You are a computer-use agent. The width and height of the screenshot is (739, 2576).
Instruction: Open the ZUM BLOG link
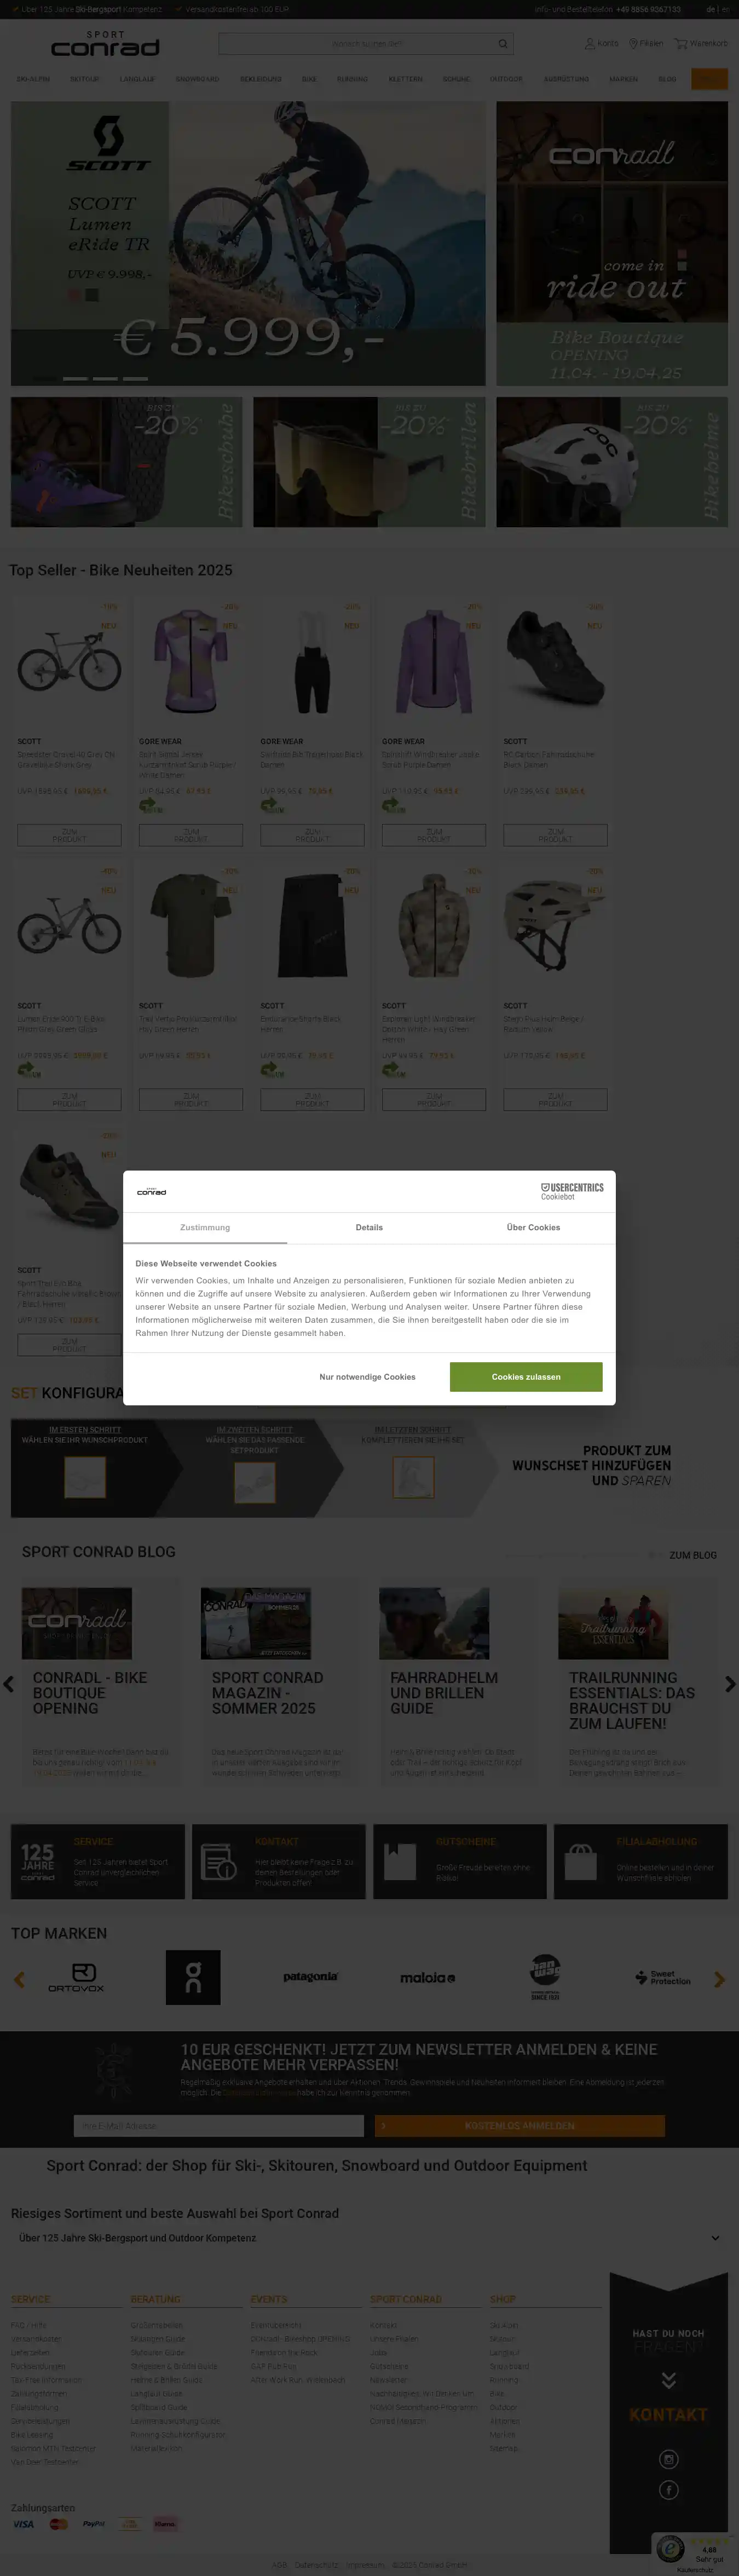point(692,1555)
